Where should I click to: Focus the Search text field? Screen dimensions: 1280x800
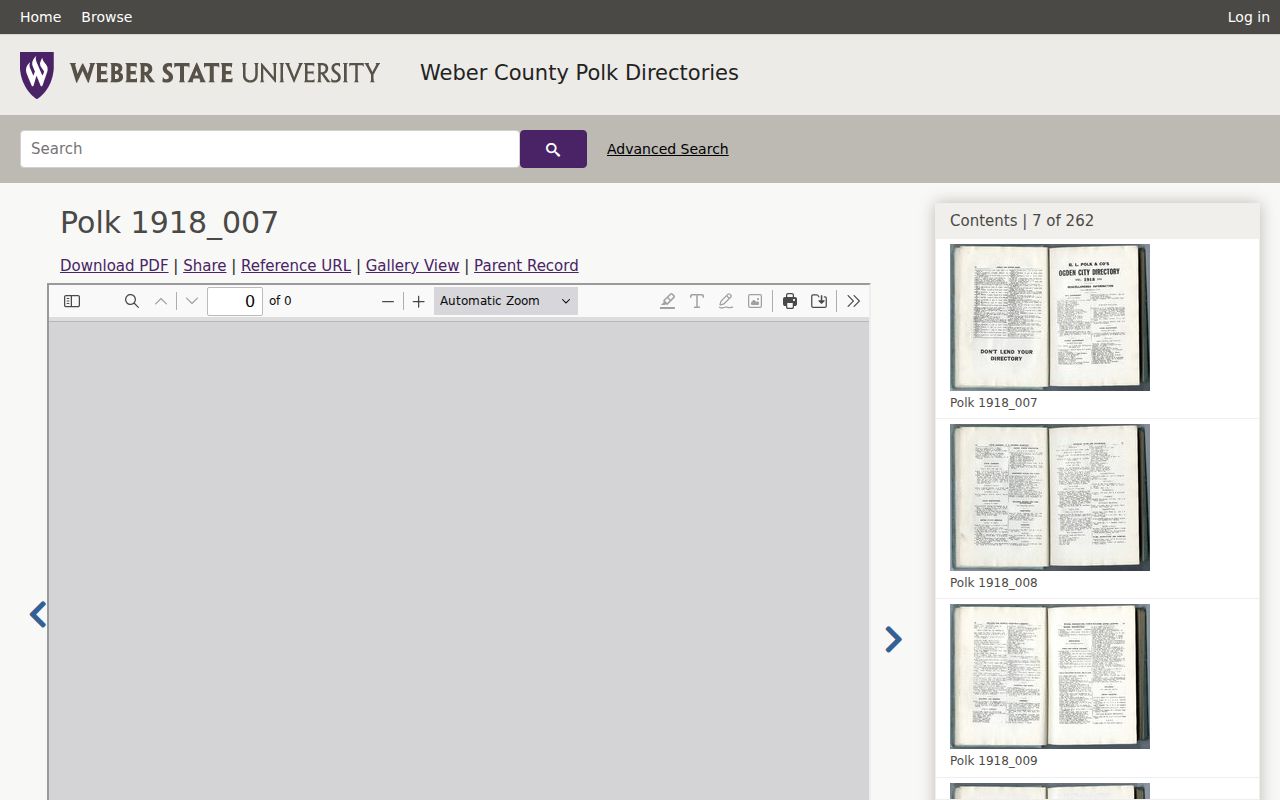coord(270,149)
